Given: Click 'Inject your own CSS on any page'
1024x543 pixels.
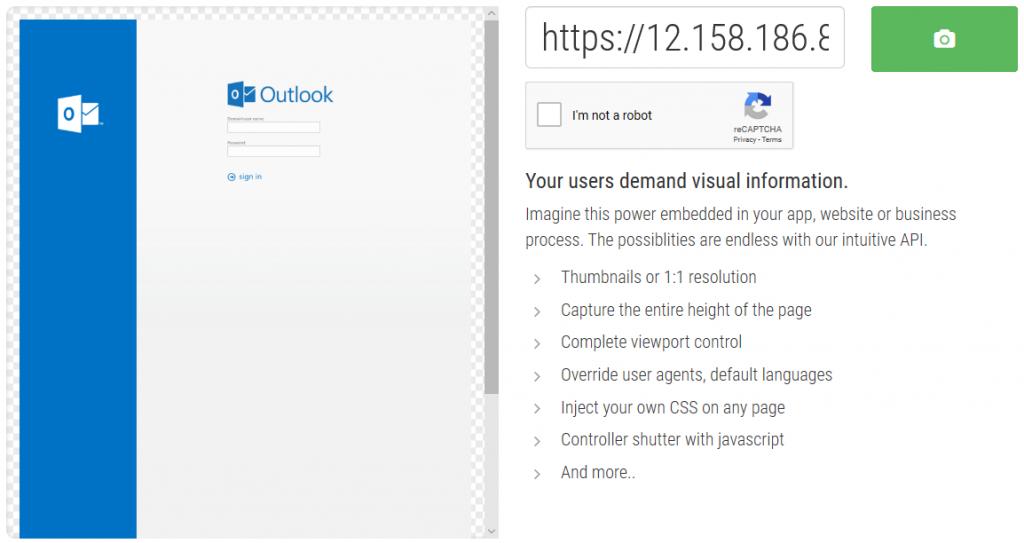Looking at the screenshot, I should 673,408.
